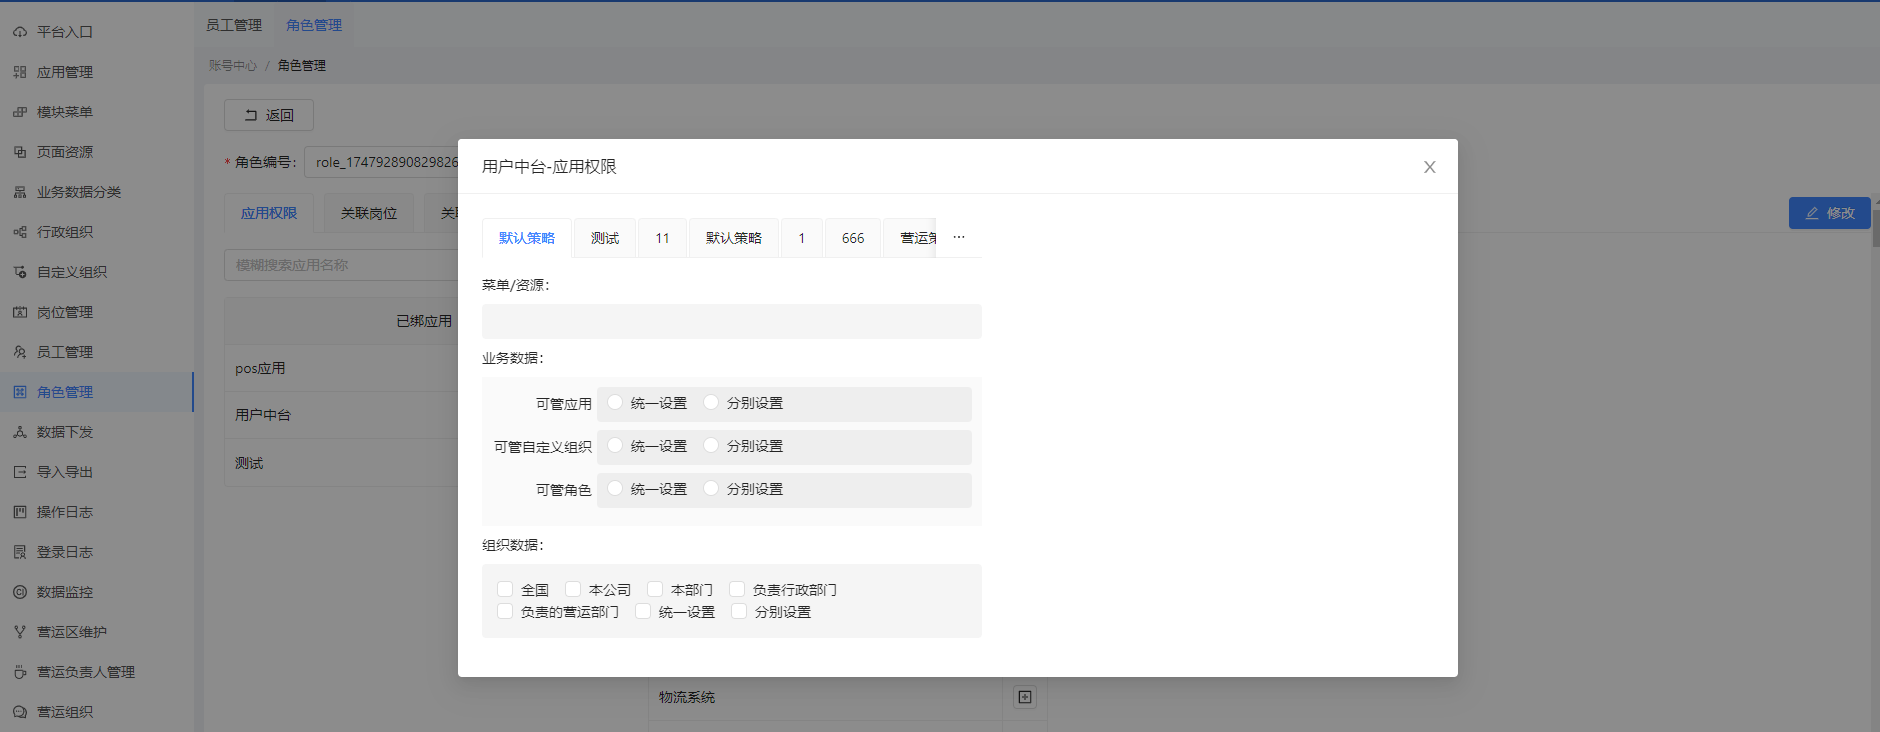The height and width of the screenshot is (732, 1880).
Task: Click the 登录日志 sidebar icon
Action: point(20,552)
